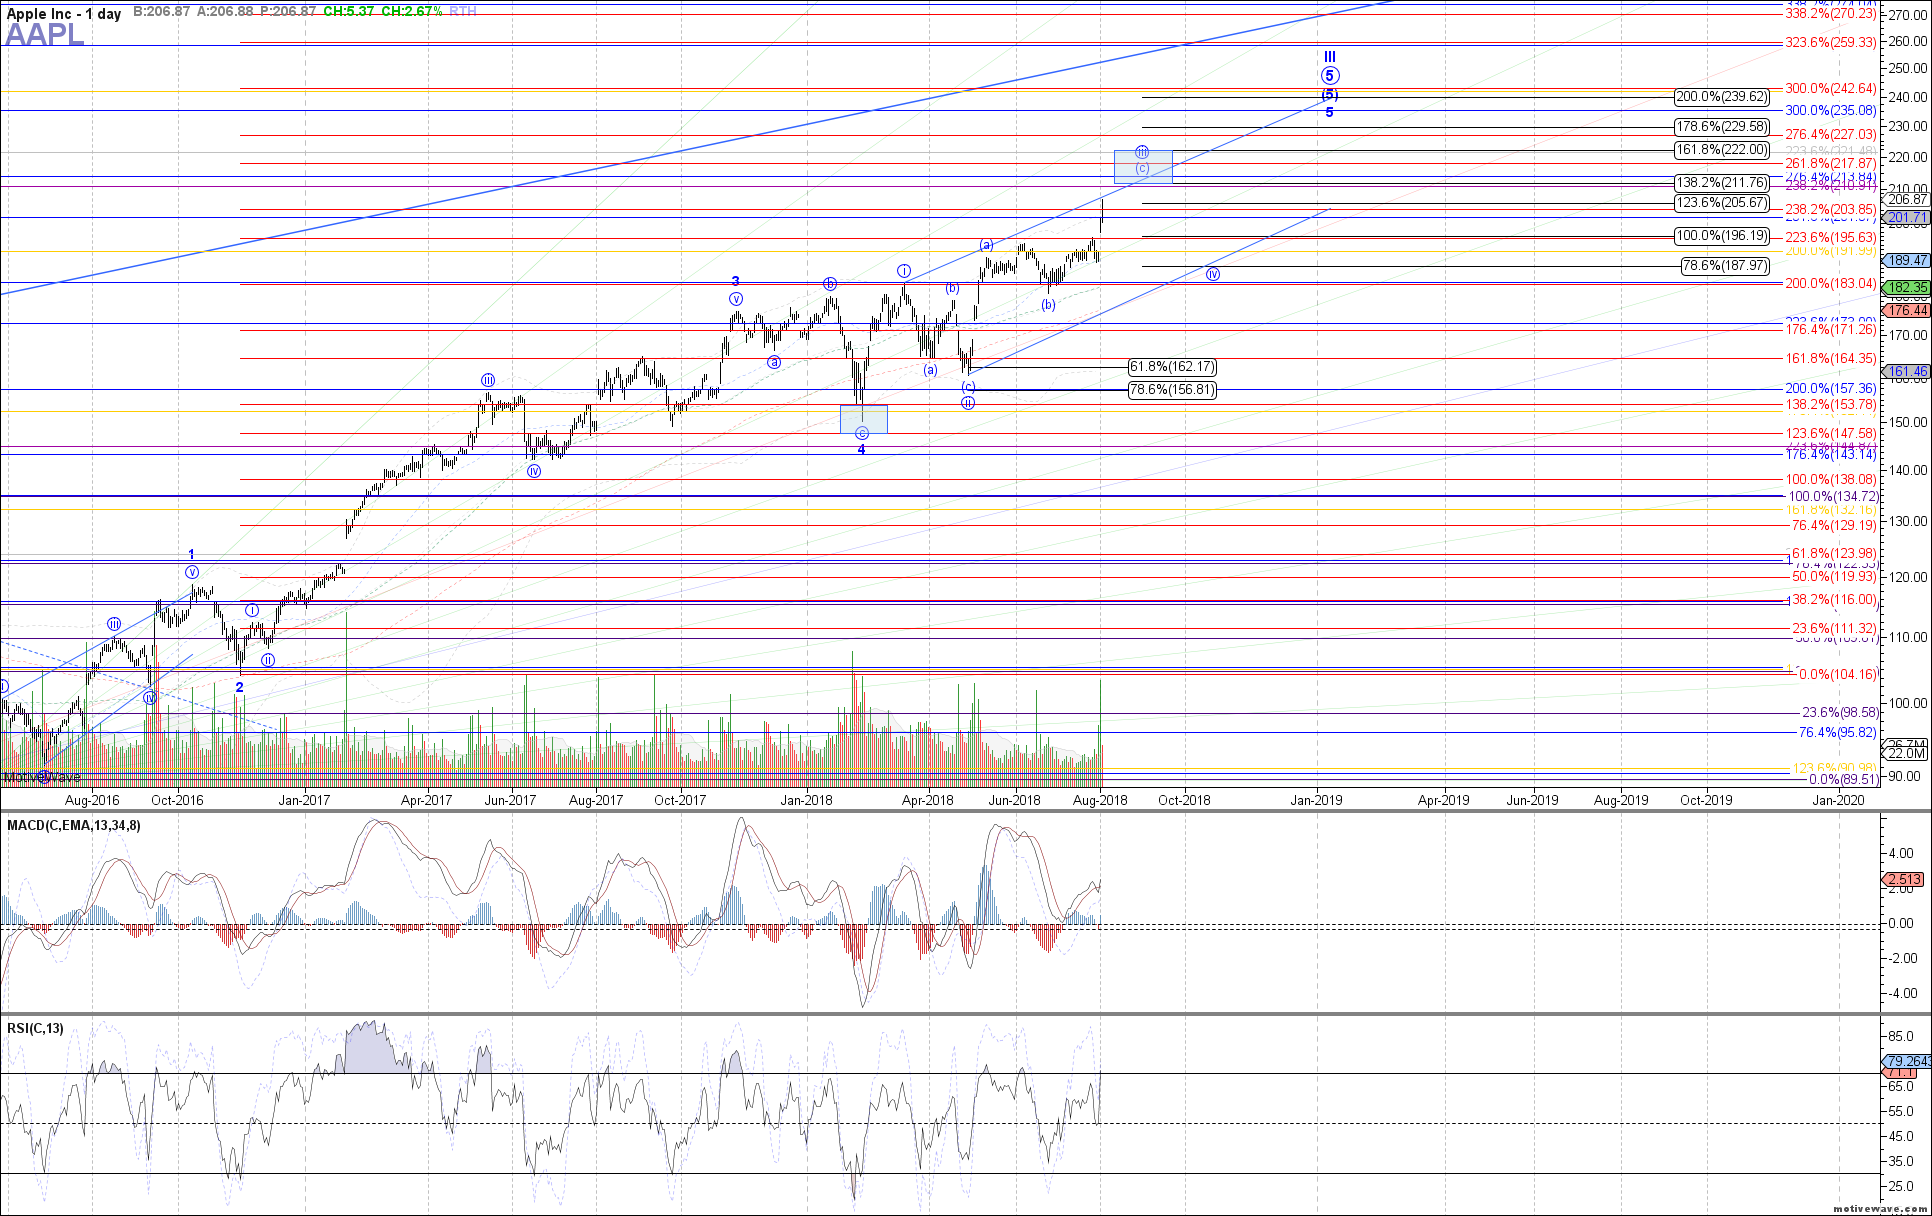This screenshot has width=1932, height=1216.
Task: Select the boxed 178.6%(229.58) label
Action: tap(1722, 127)
